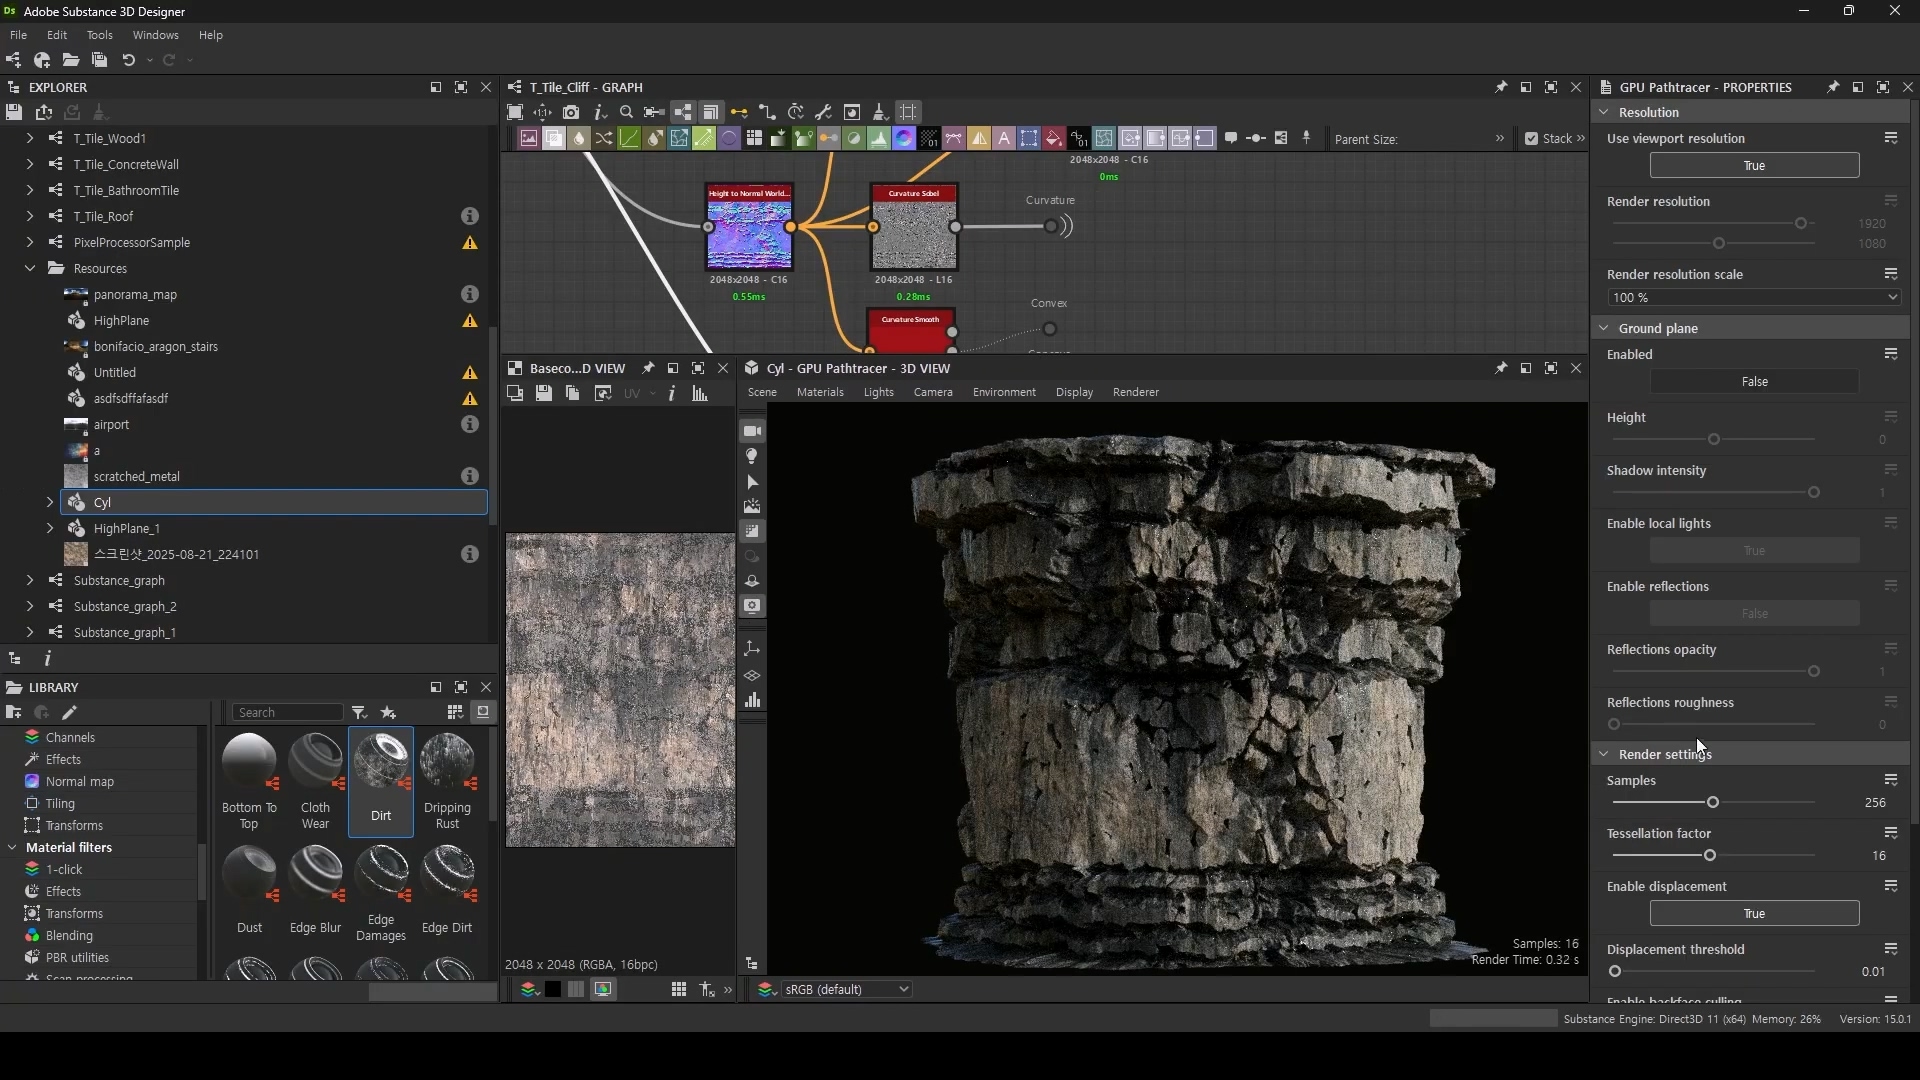
Task: Toggle Enable displacement True button
Action: coord(1754,914)
